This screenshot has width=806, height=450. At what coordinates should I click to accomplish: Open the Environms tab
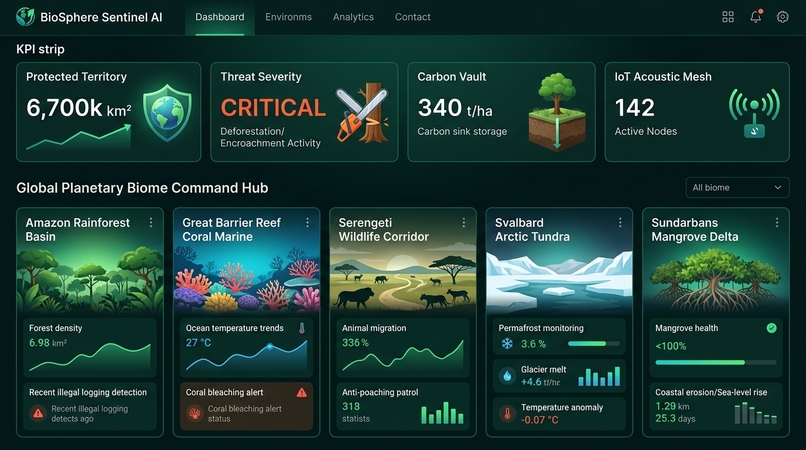coord(288,17)
